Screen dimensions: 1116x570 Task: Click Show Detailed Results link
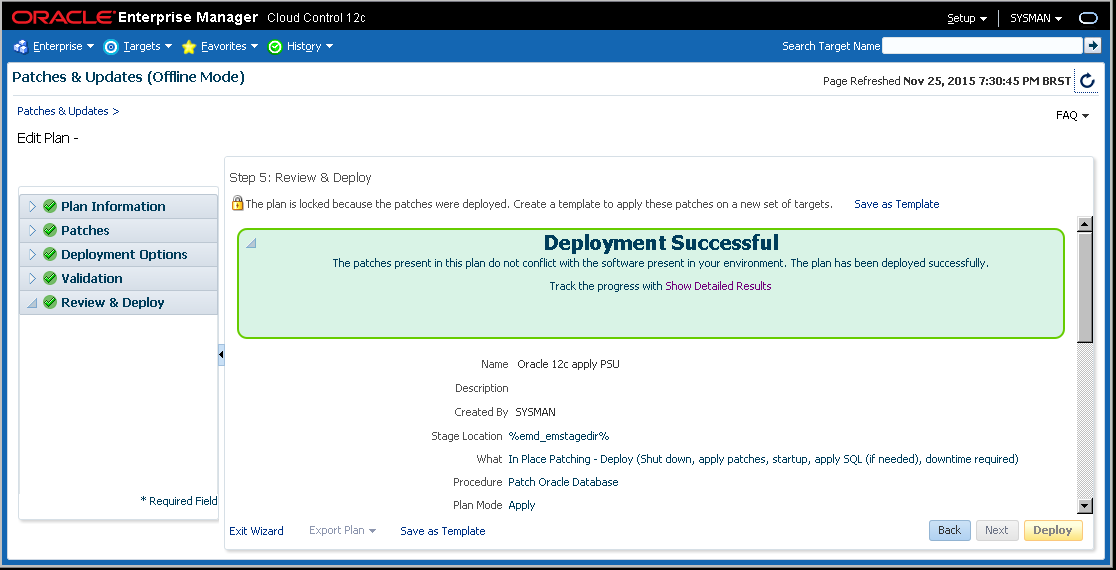coord(718,286)
